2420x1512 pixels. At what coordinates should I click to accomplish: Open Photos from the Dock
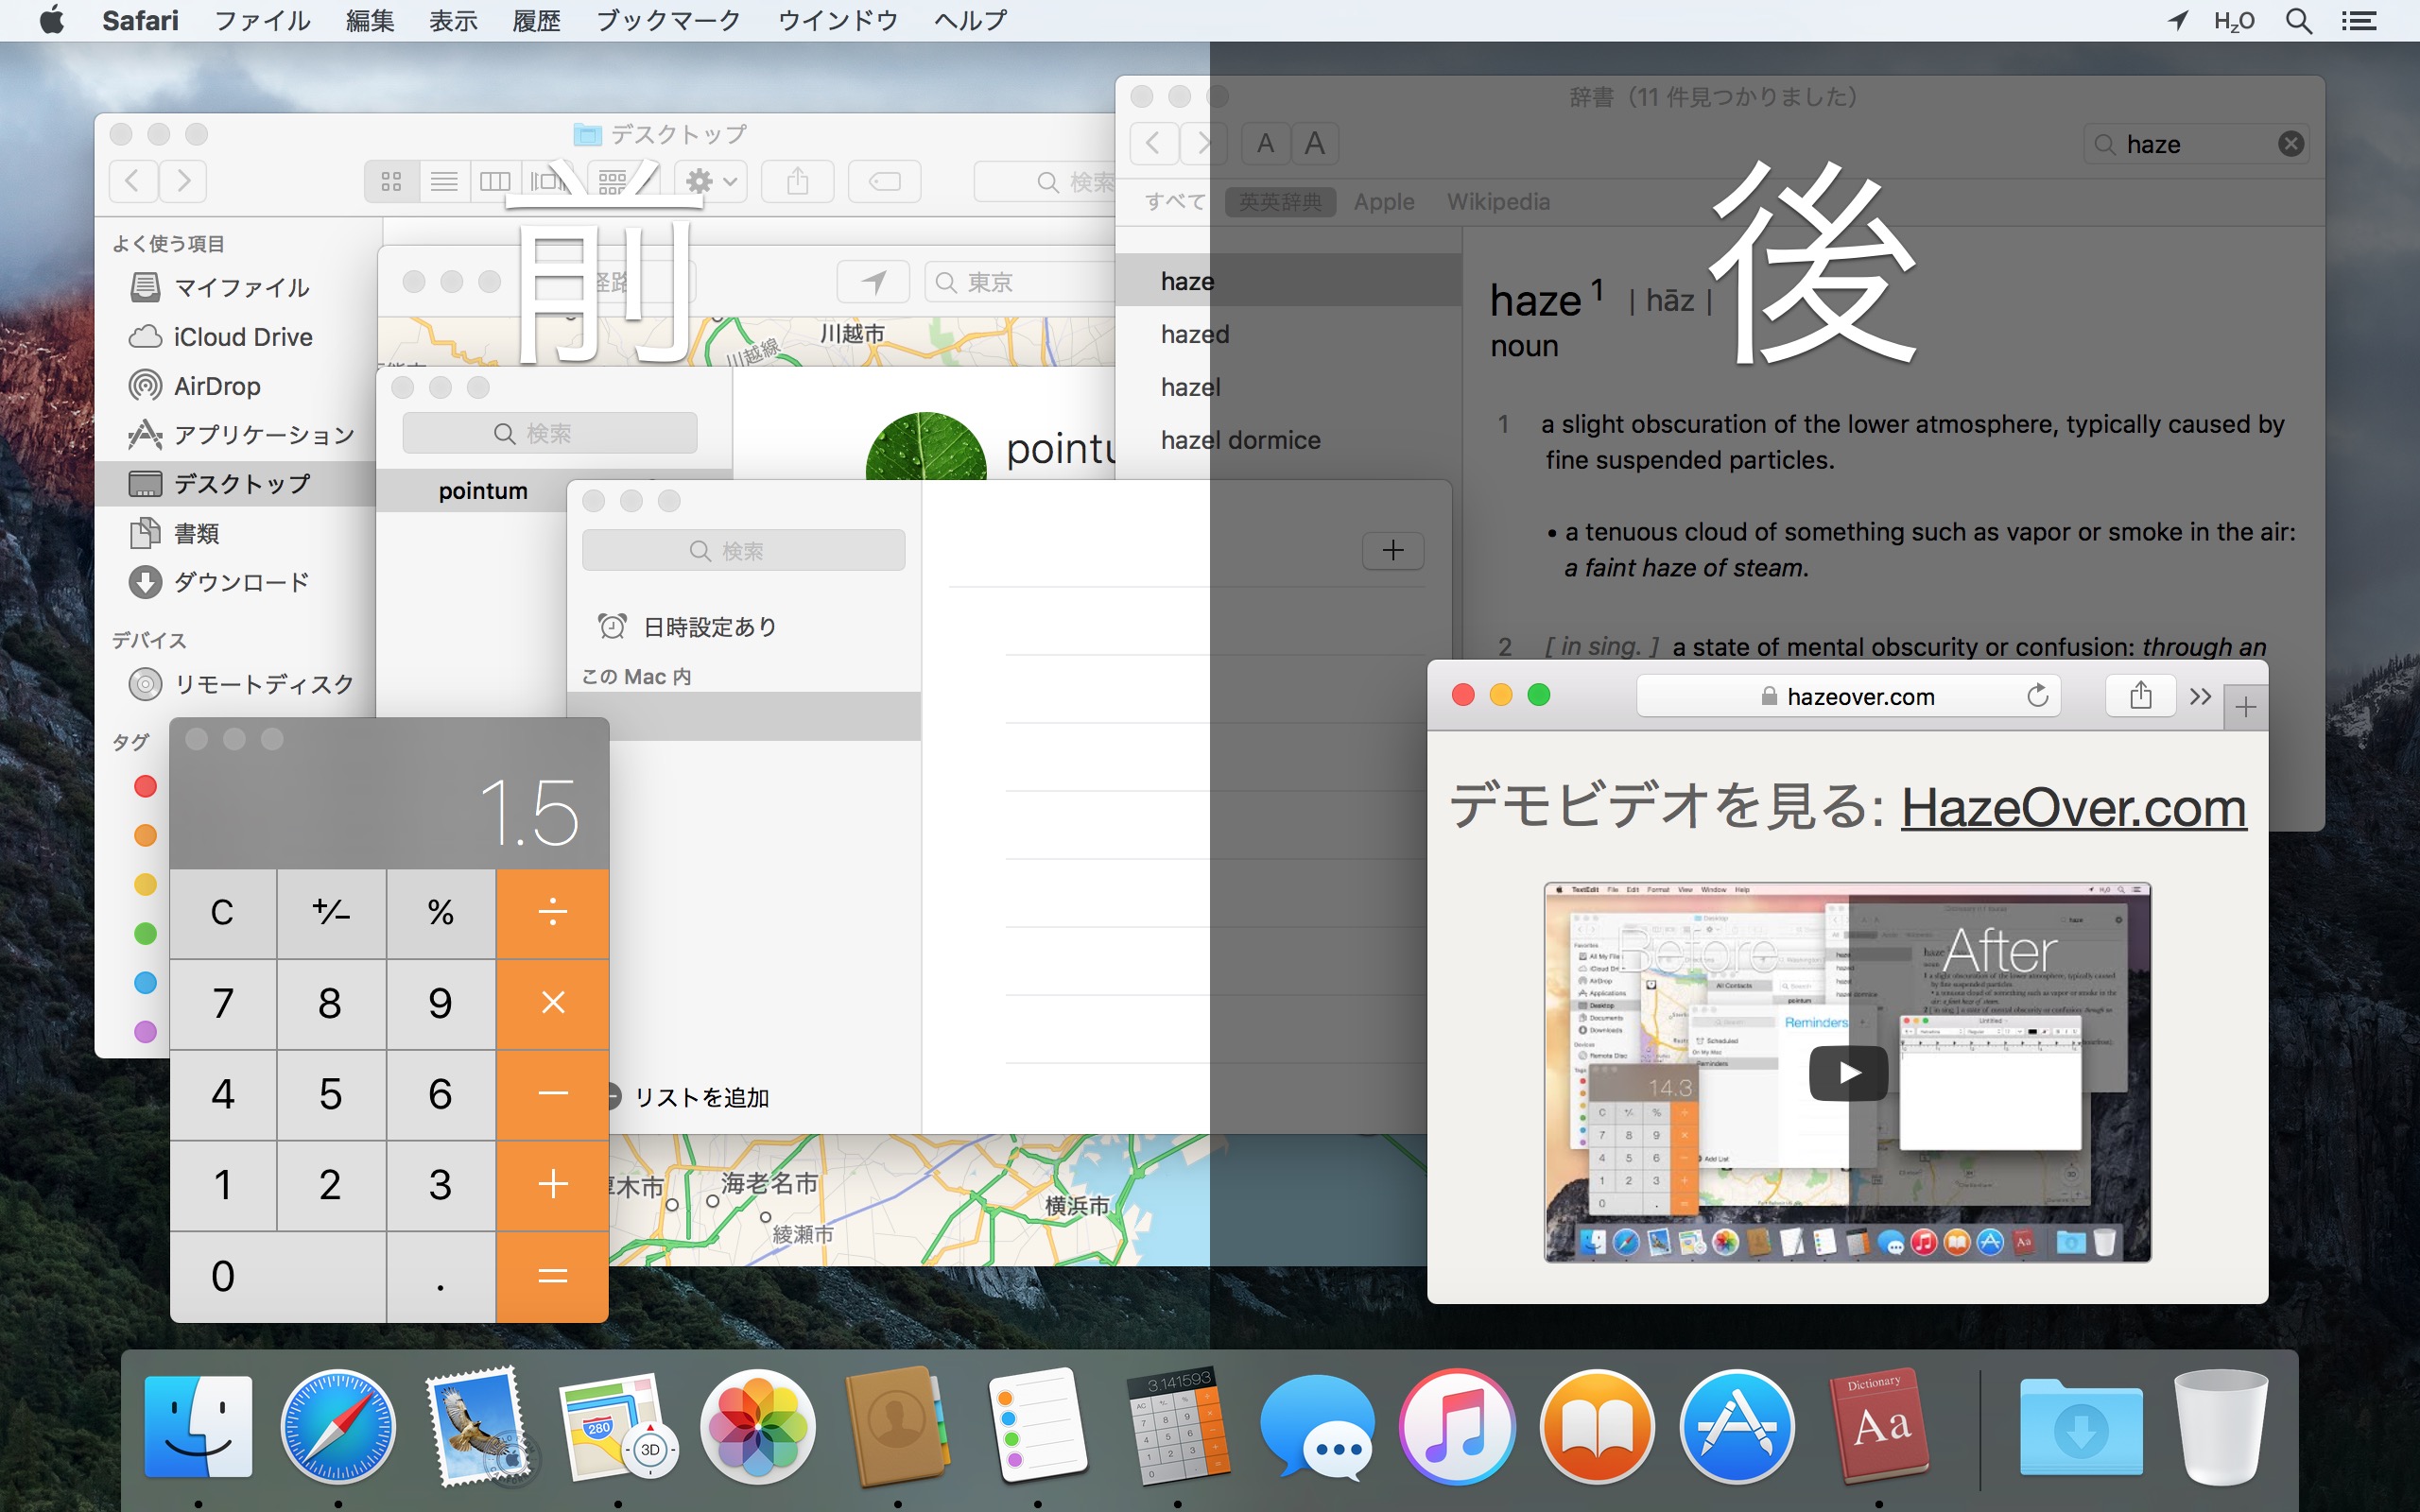point(758,1427)
